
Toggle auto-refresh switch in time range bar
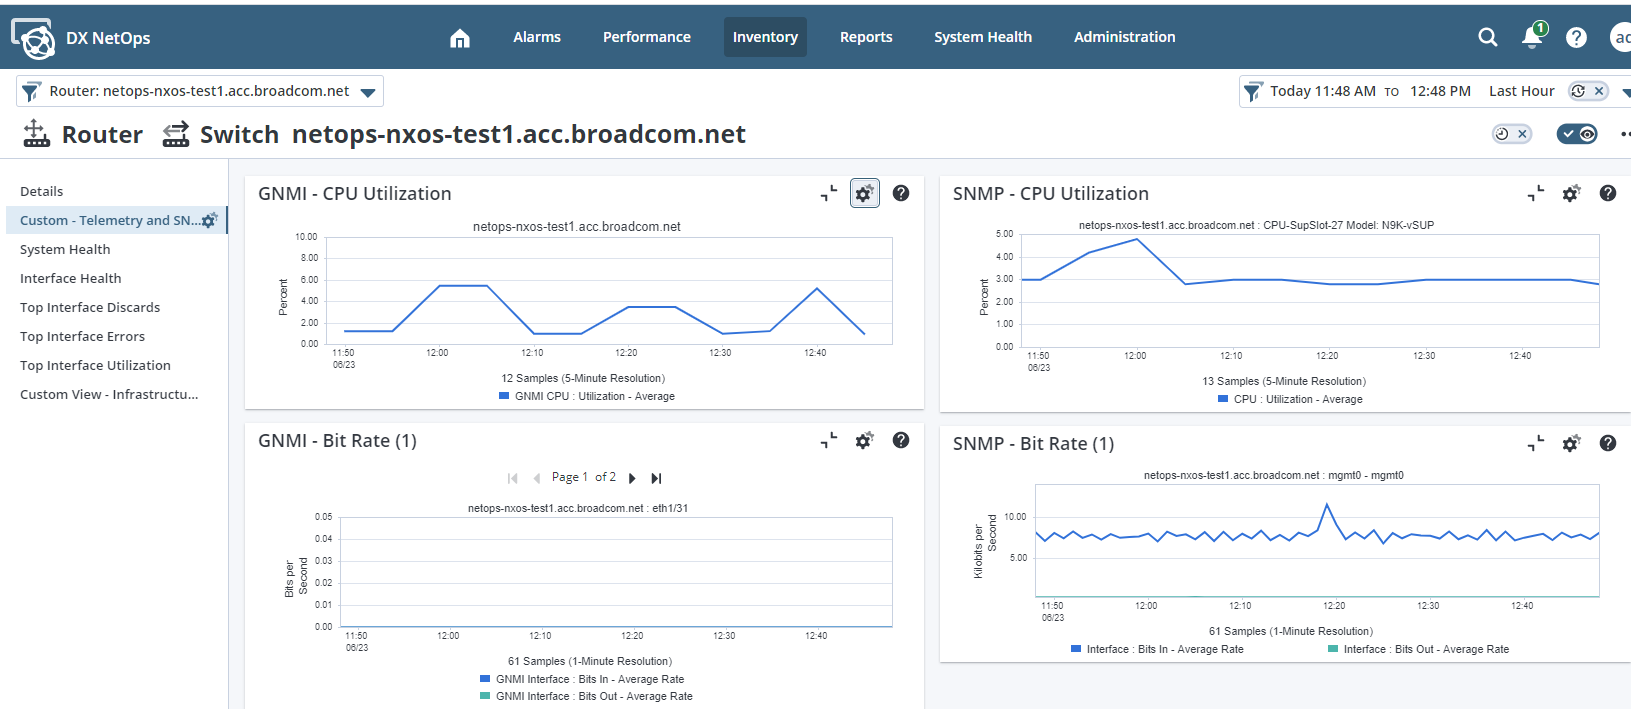pos(1588,91)
